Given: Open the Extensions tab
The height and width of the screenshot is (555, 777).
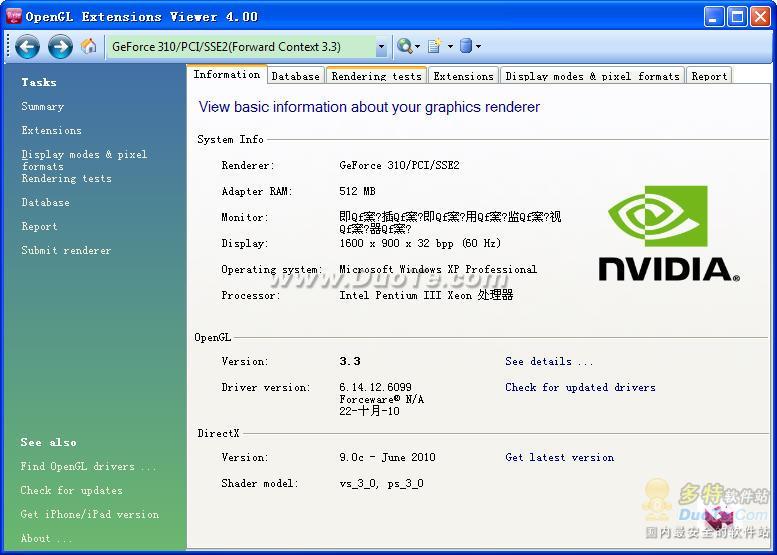Looking at the screenshot, I should coord(463,76).
